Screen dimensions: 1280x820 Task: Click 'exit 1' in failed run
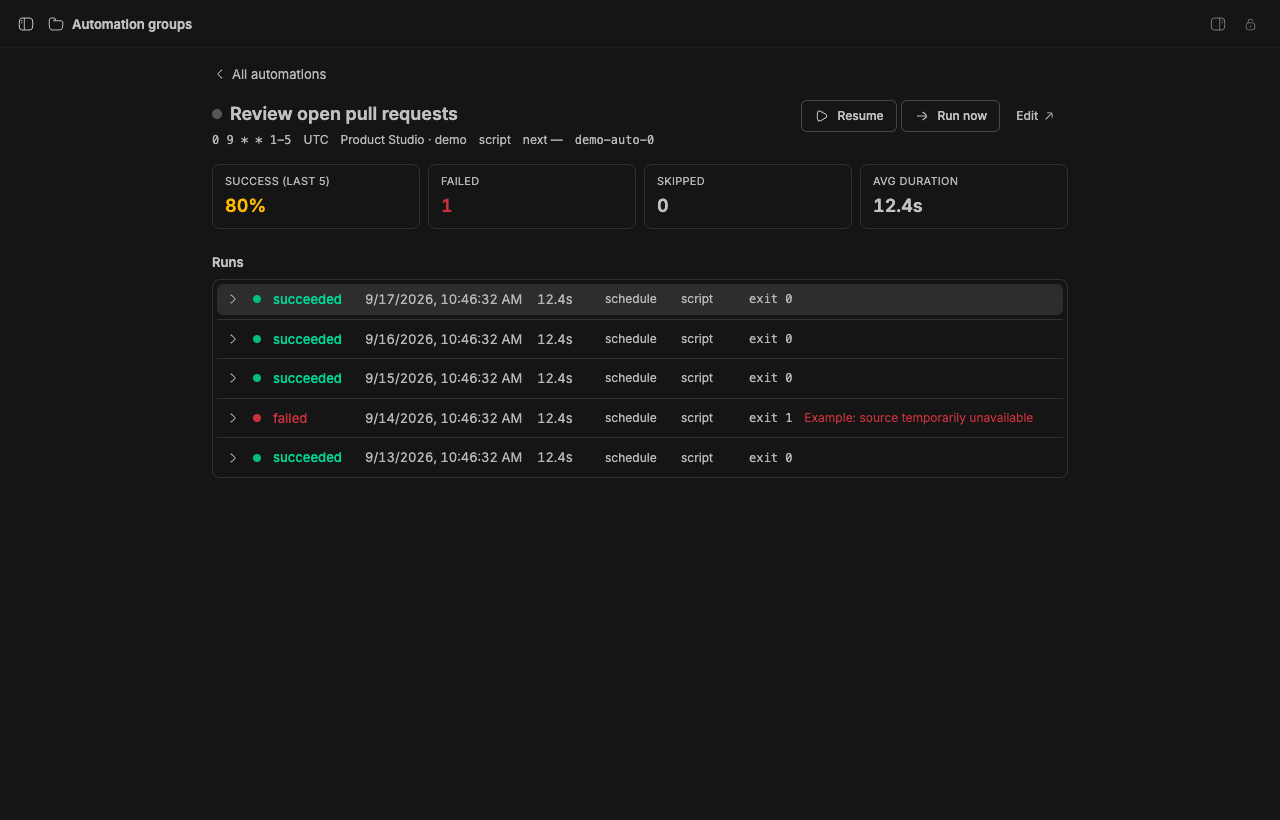(770, 418)
